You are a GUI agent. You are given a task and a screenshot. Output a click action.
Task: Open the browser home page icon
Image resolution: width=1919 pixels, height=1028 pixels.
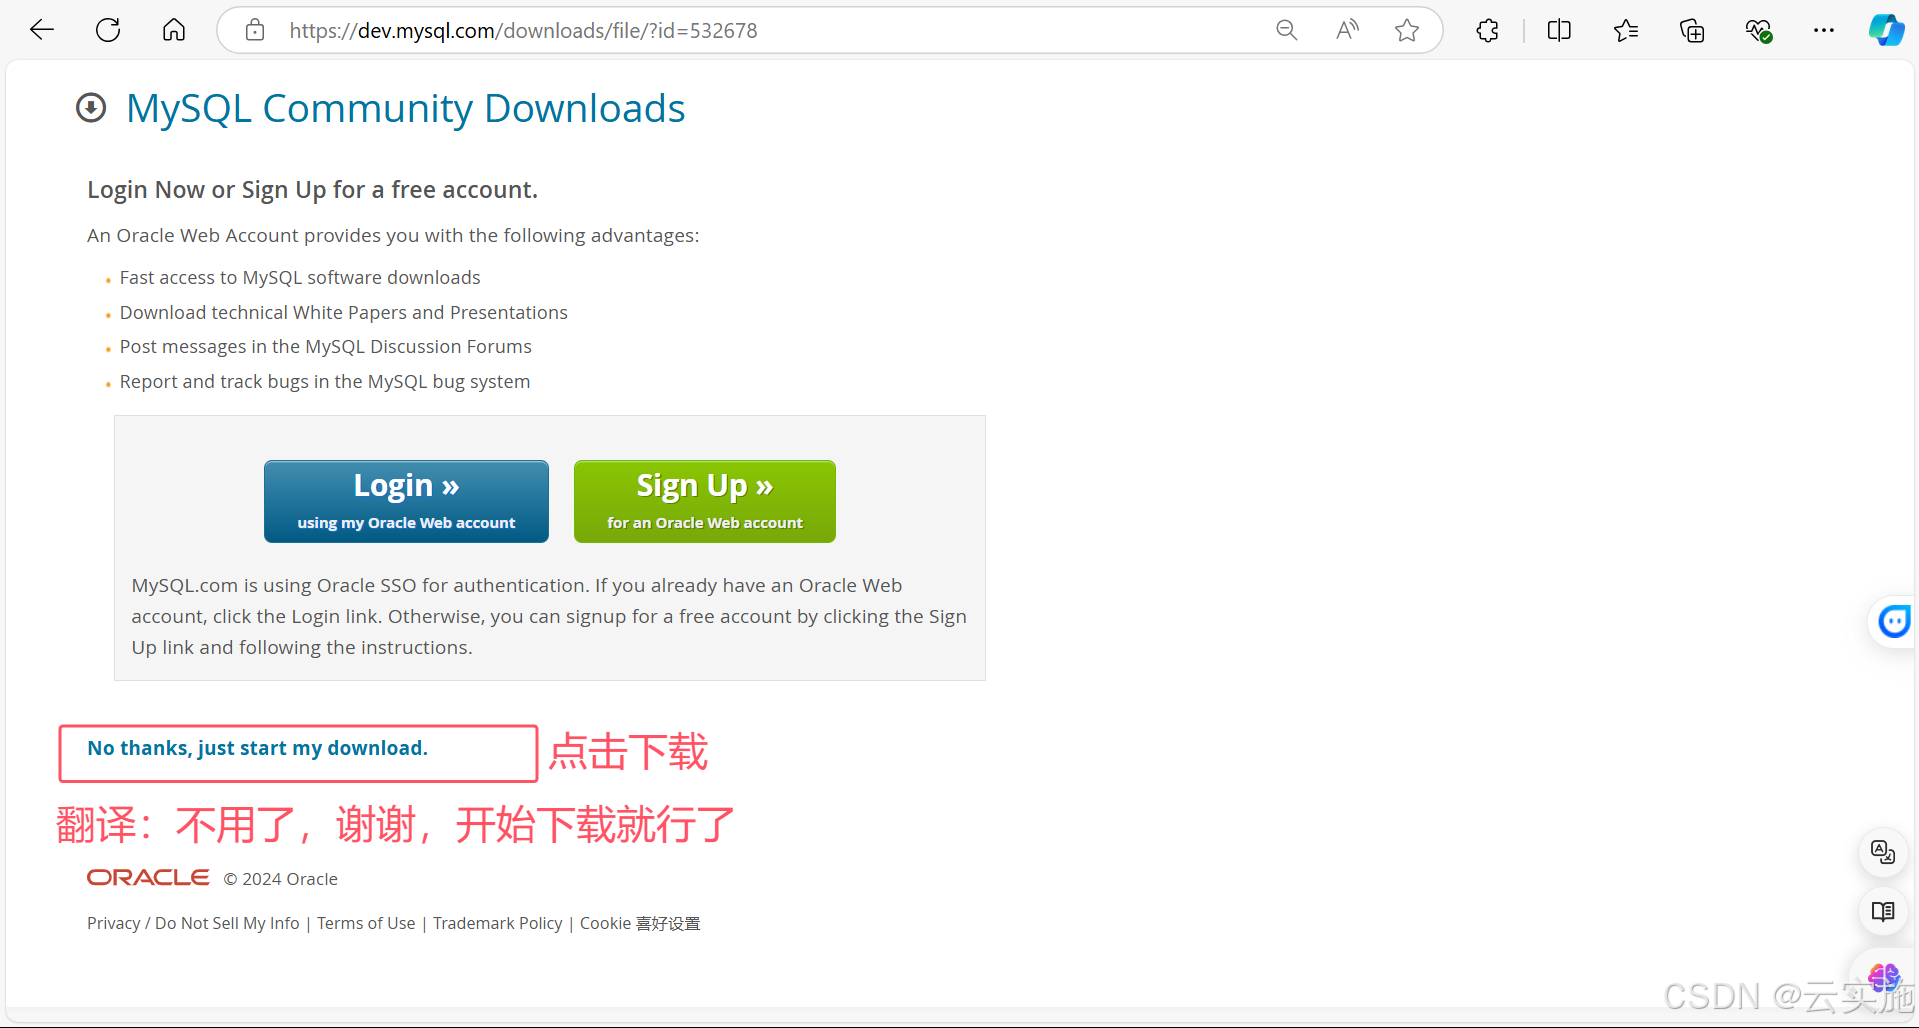click(174, 30)
